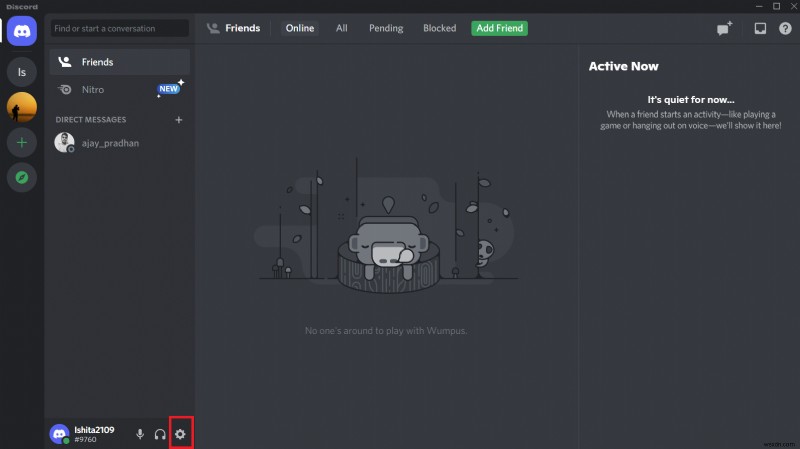Toggle microphone mute
Screen dimensions: 800x449
(x=140, y=434)
